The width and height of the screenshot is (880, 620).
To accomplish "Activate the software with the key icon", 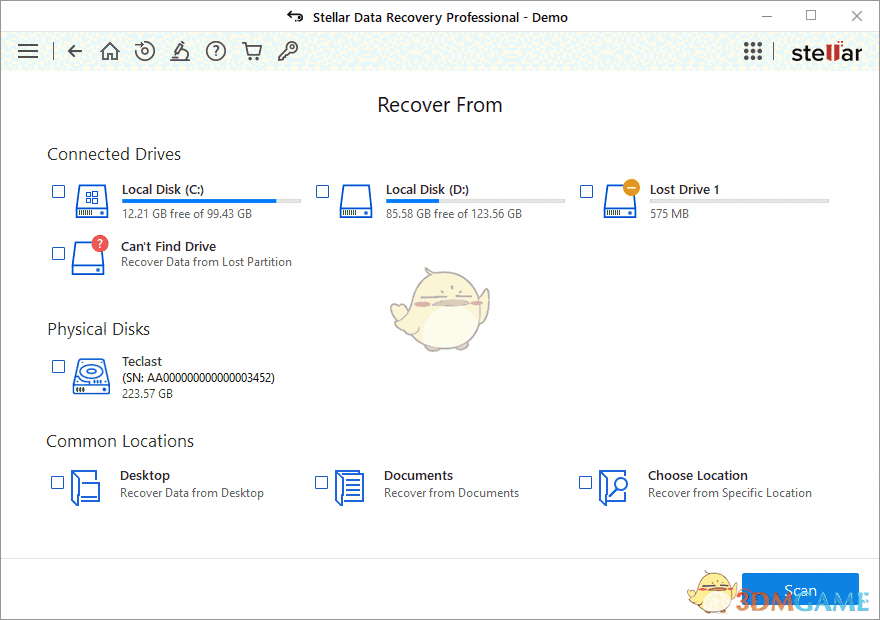I will [x=288, y=51].
